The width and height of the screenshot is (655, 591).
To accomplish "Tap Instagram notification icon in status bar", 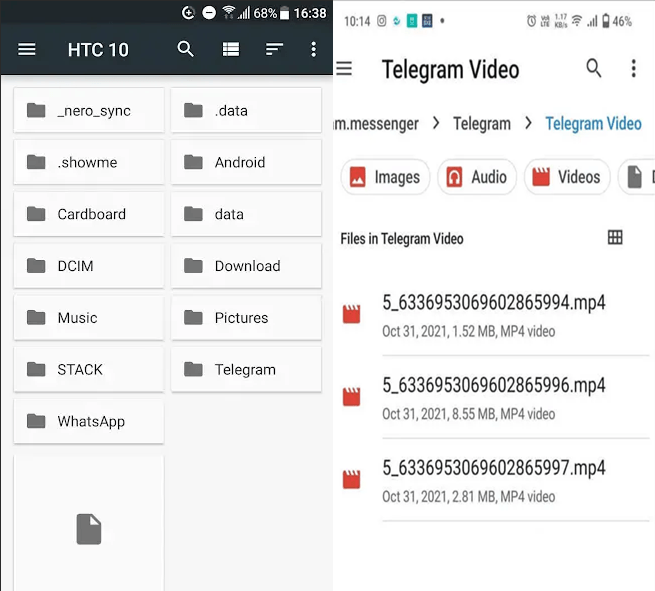I will coord(381,21).
